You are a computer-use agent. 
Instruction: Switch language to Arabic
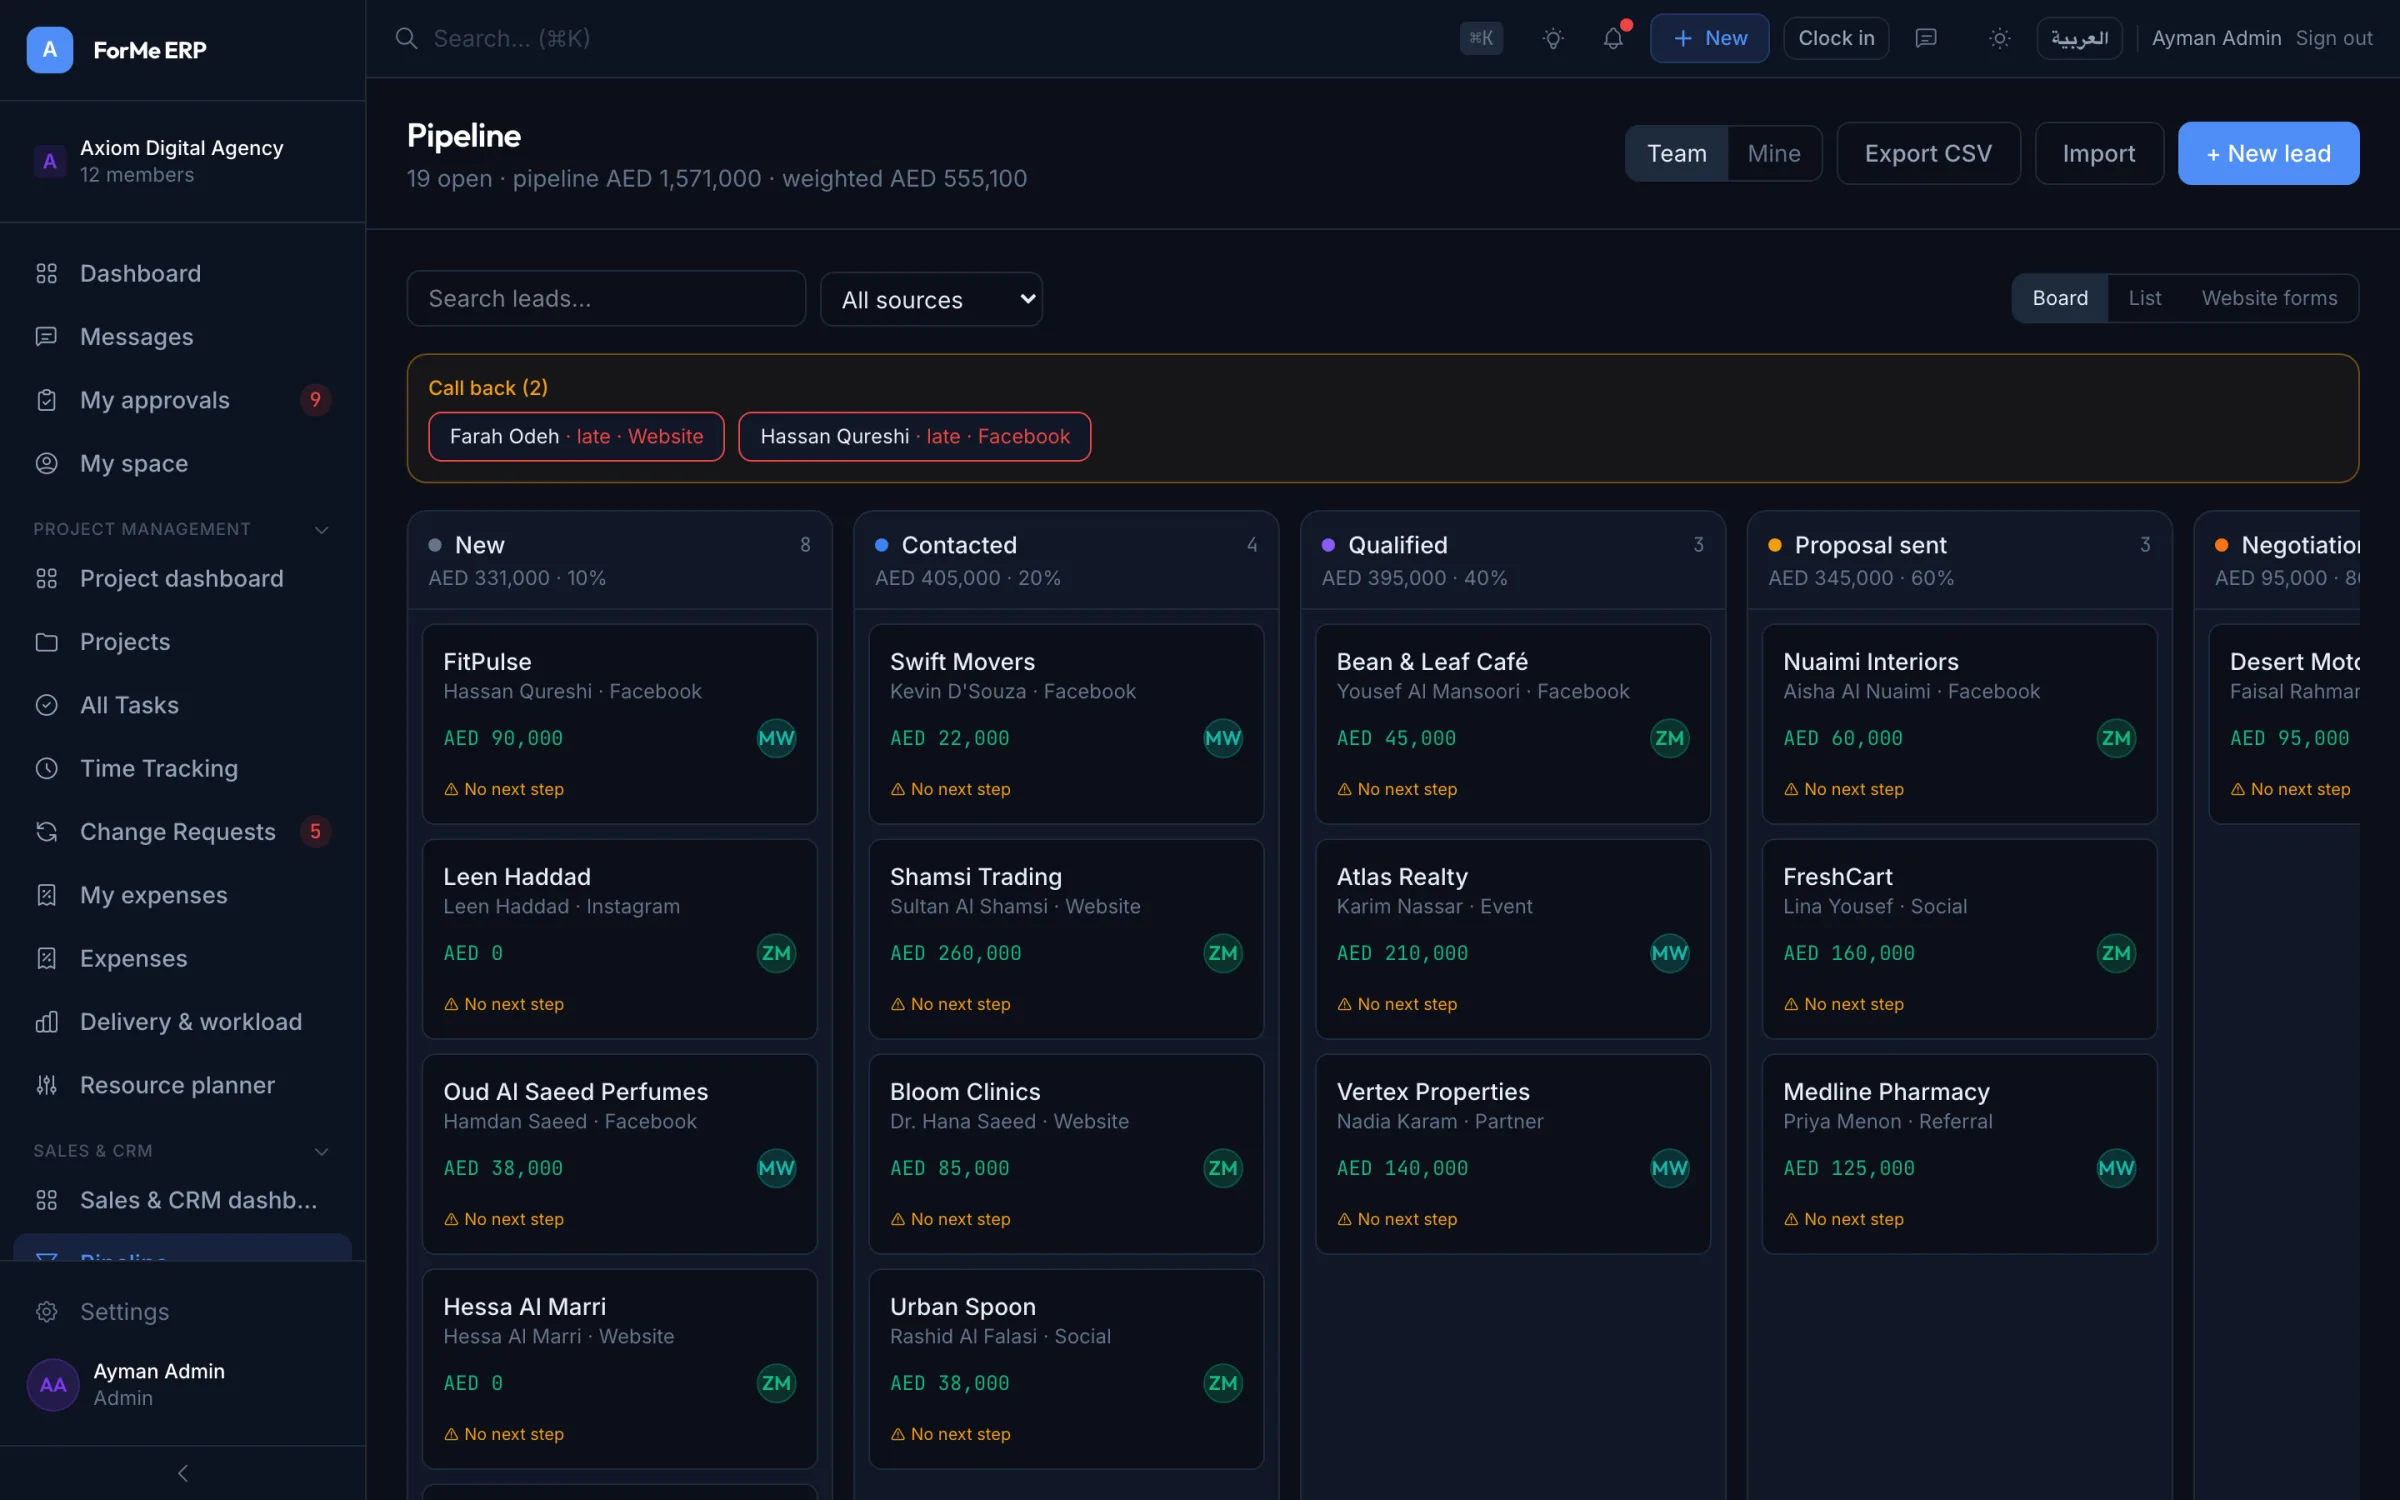pyautogui.click(x=2079, y=38)
